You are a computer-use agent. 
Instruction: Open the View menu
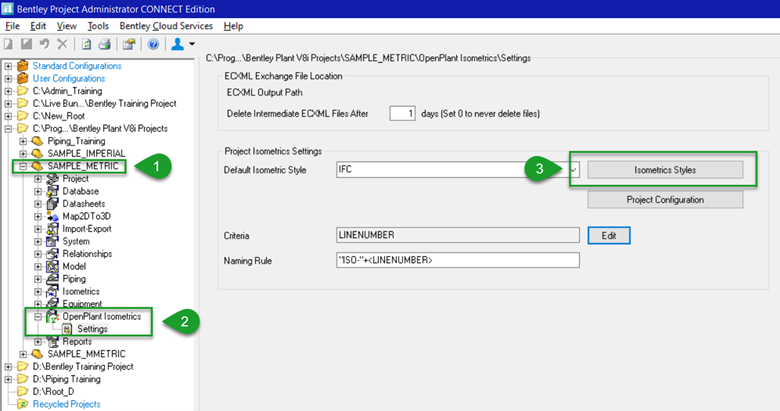(67, 26)
